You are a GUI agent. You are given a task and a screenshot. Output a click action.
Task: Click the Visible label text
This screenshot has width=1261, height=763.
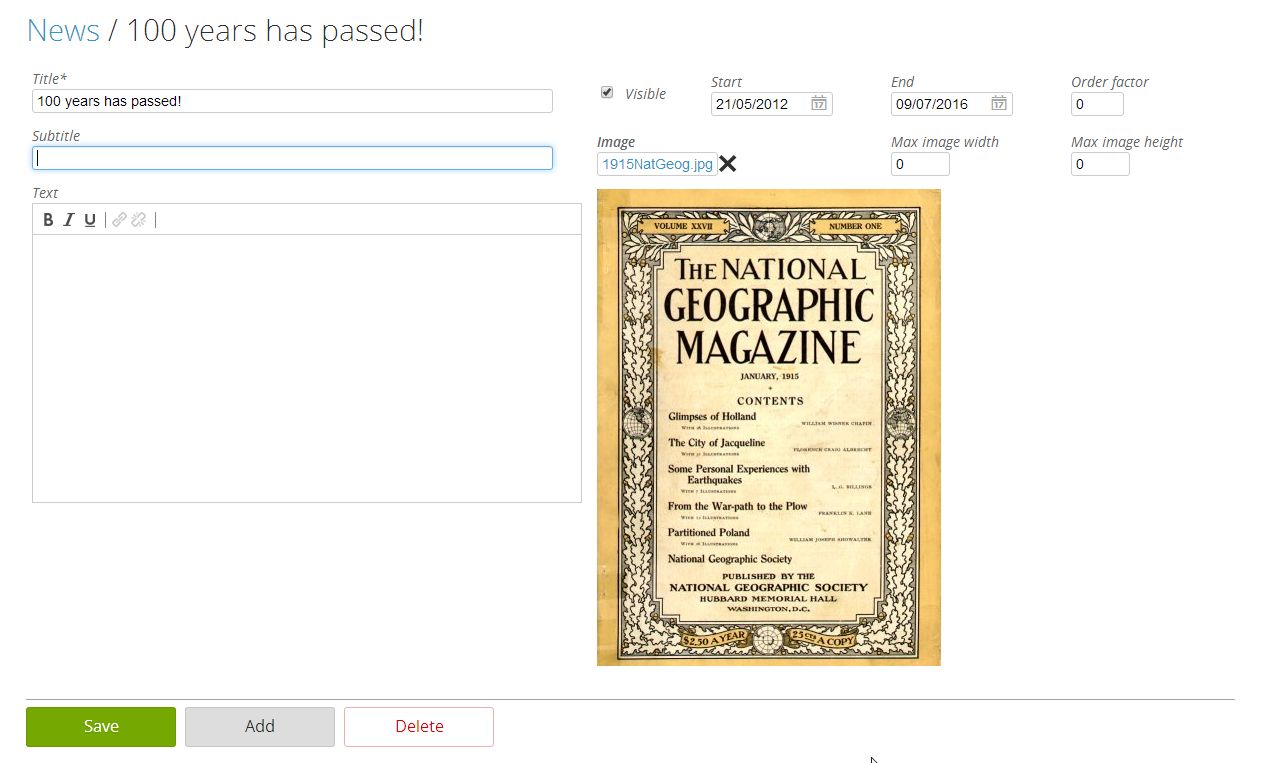pos(645,94)
